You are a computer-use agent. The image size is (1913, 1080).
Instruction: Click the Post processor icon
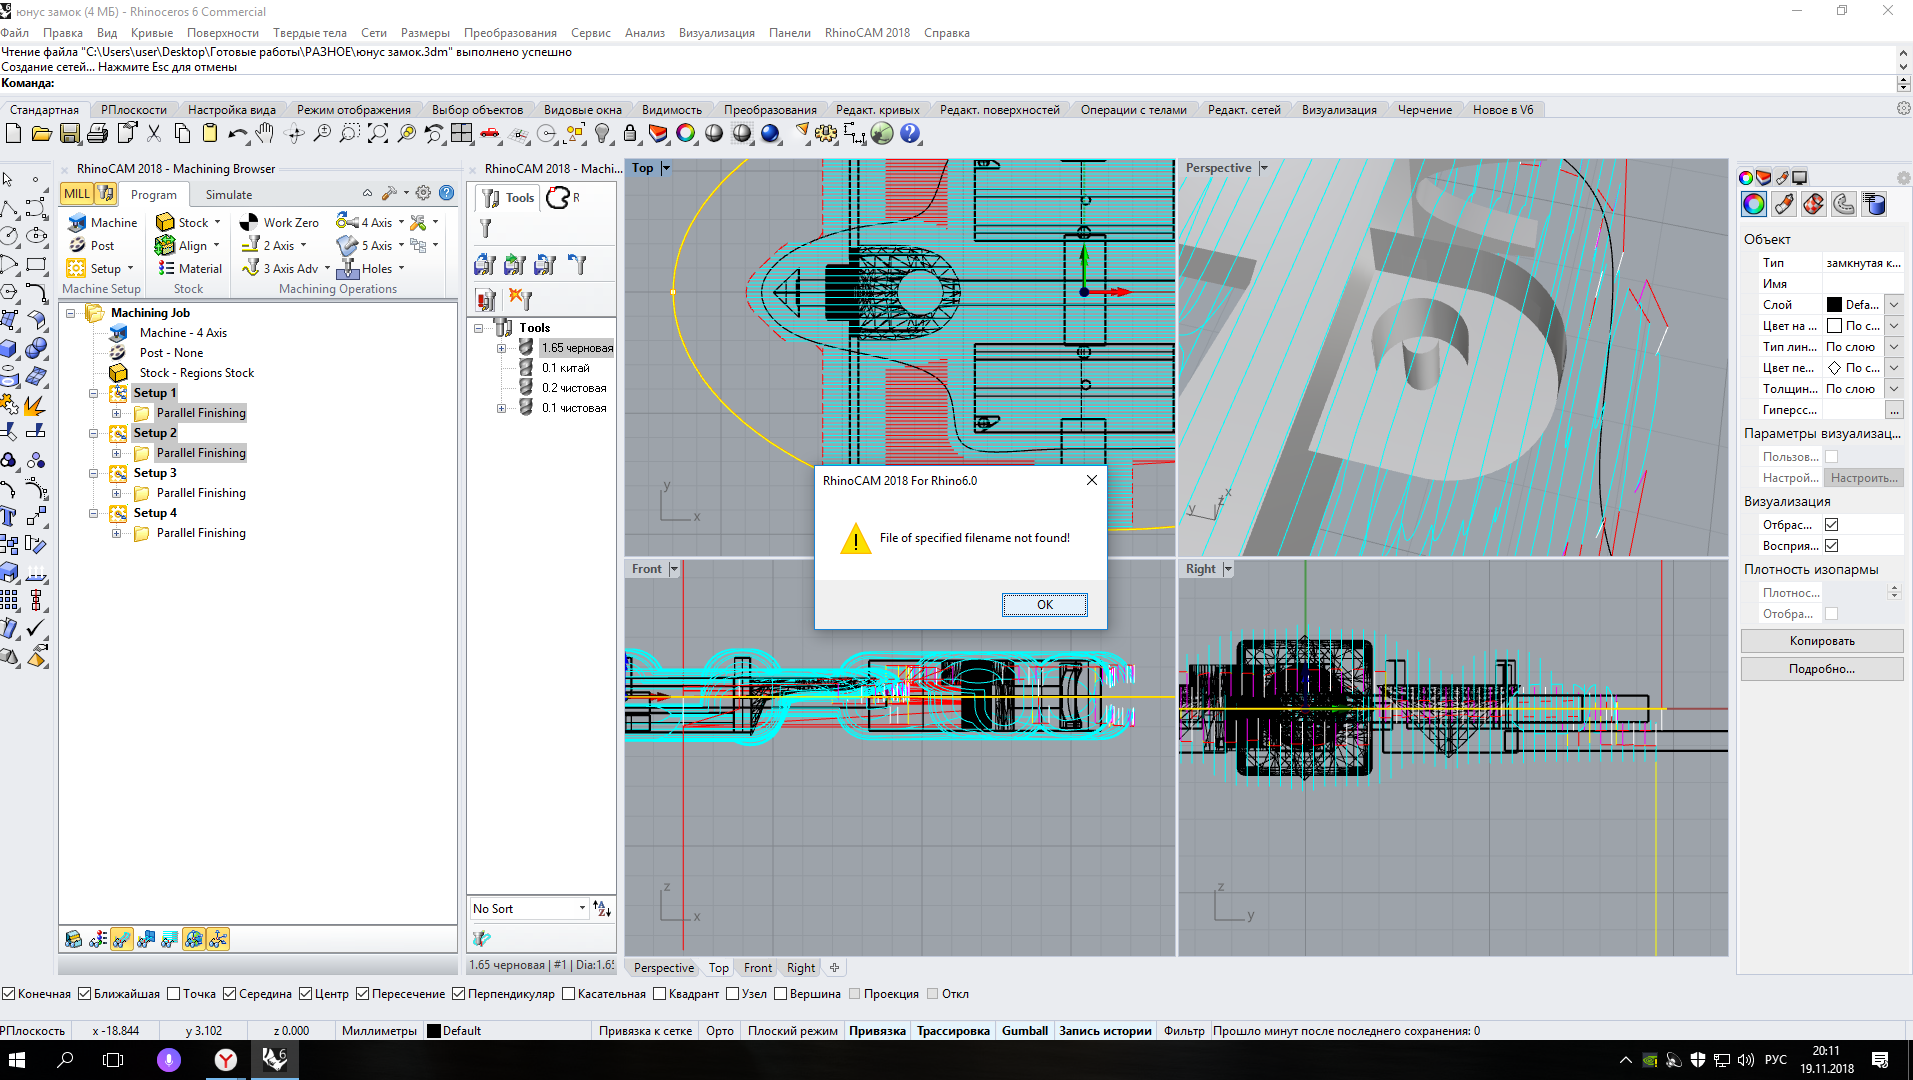coord(78,246)
